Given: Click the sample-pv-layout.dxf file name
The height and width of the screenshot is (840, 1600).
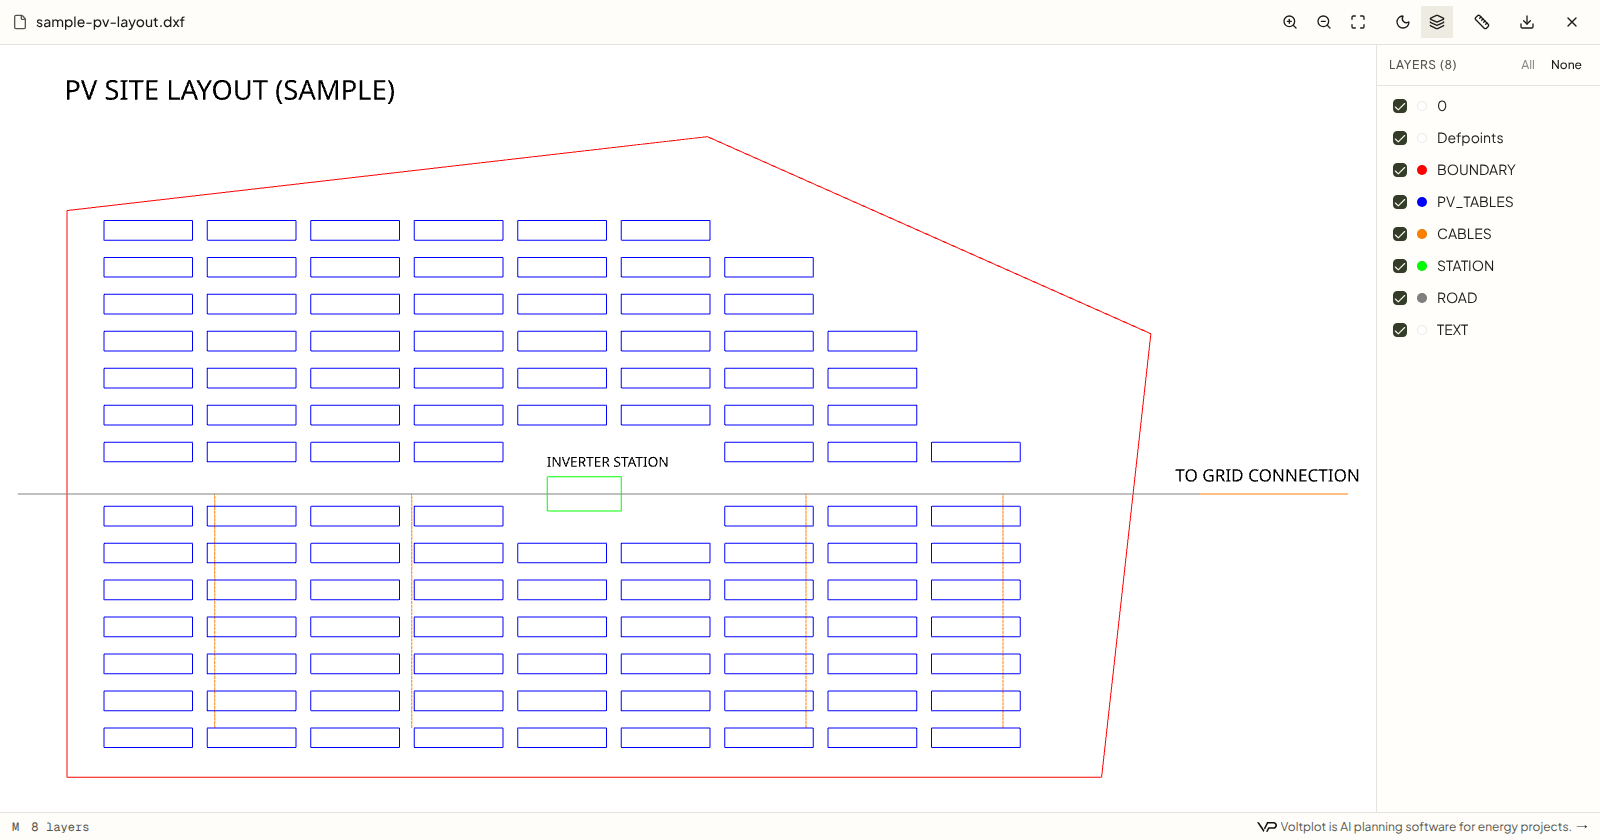Looking at the screenshot, I should (110, 22).
